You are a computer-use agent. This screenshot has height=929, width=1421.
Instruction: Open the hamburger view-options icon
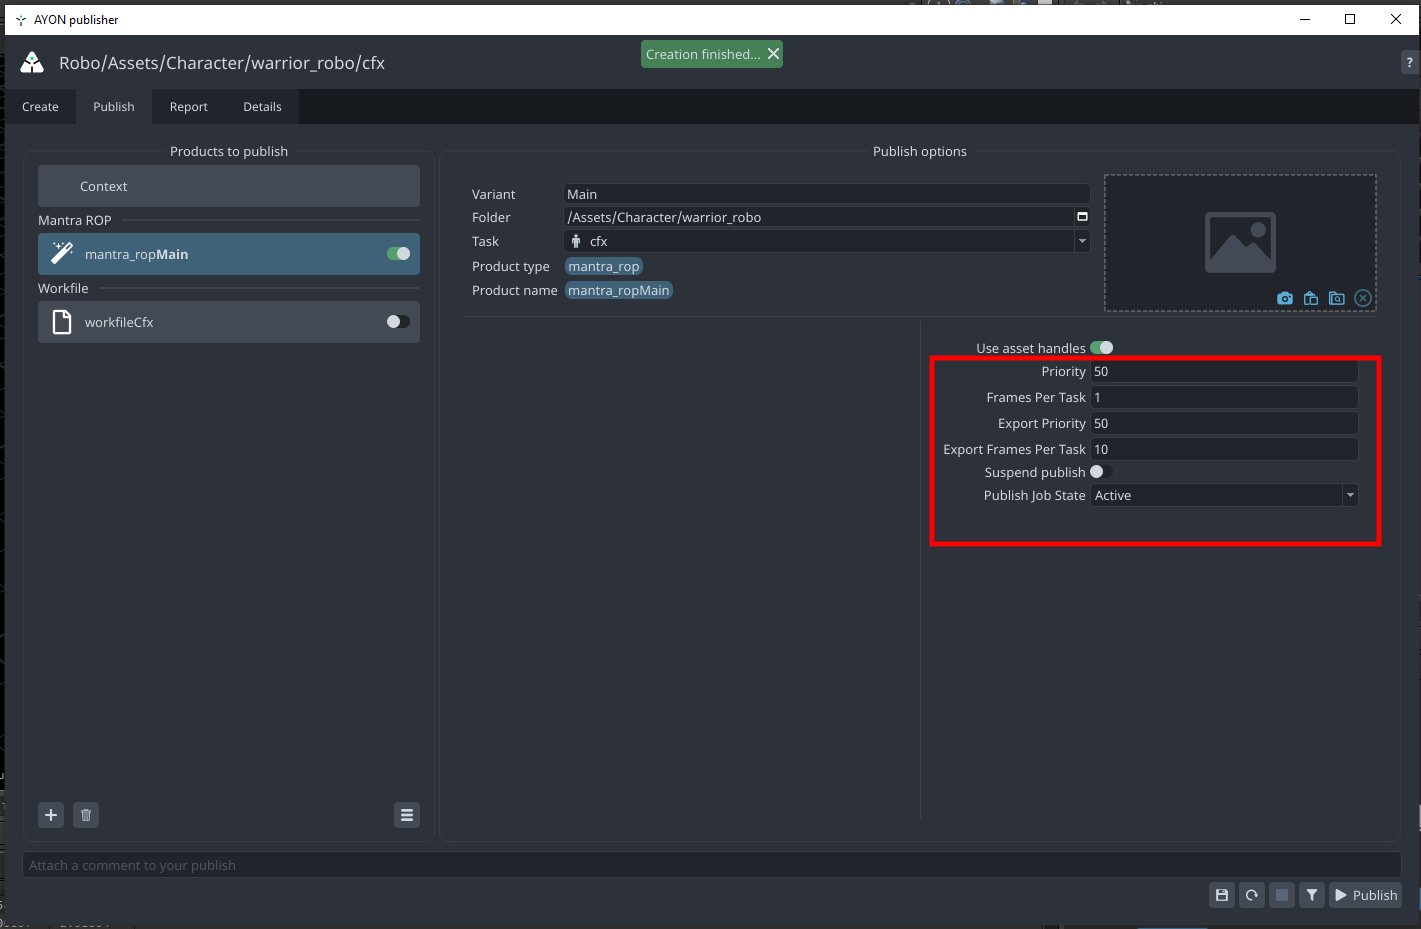[x=407, y=815]
